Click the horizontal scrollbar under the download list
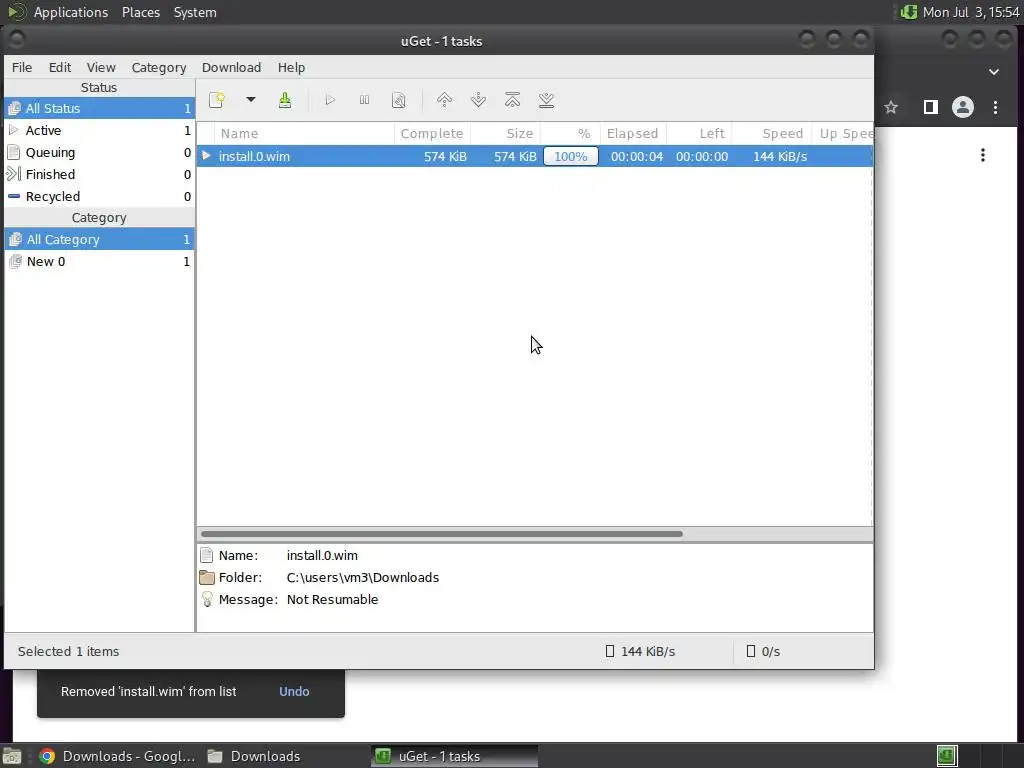1024x768 pixels. 441,534
